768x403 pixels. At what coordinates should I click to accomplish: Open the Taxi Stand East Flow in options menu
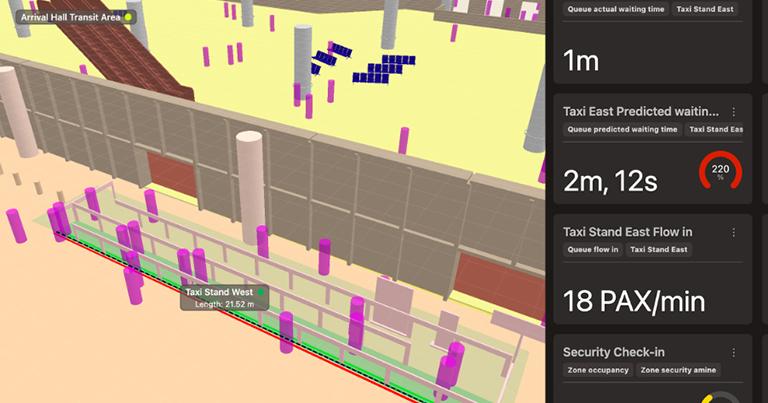[x=734, y=232]
